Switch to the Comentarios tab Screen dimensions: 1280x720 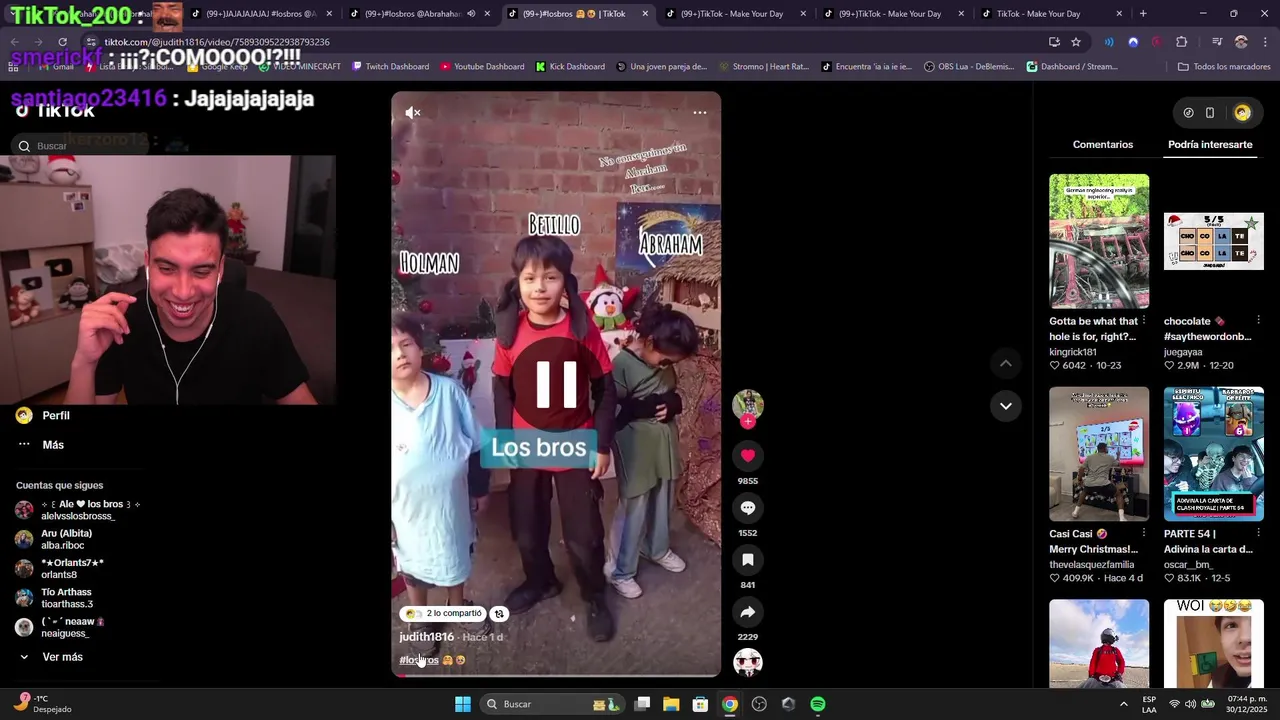(1103, 145)
